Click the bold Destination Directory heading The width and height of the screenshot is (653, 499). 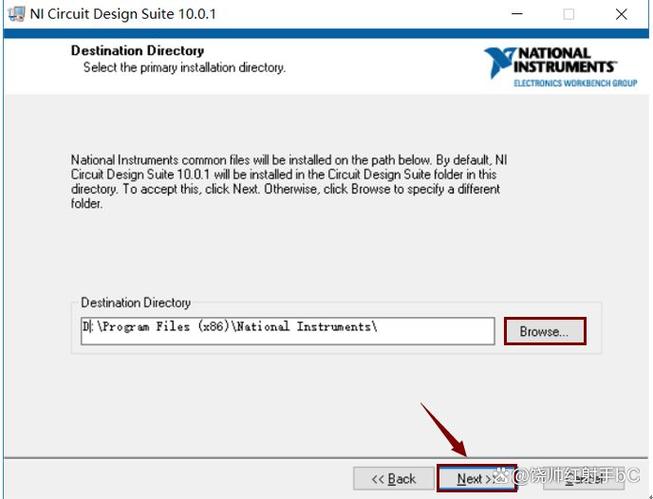click(137, 50)
